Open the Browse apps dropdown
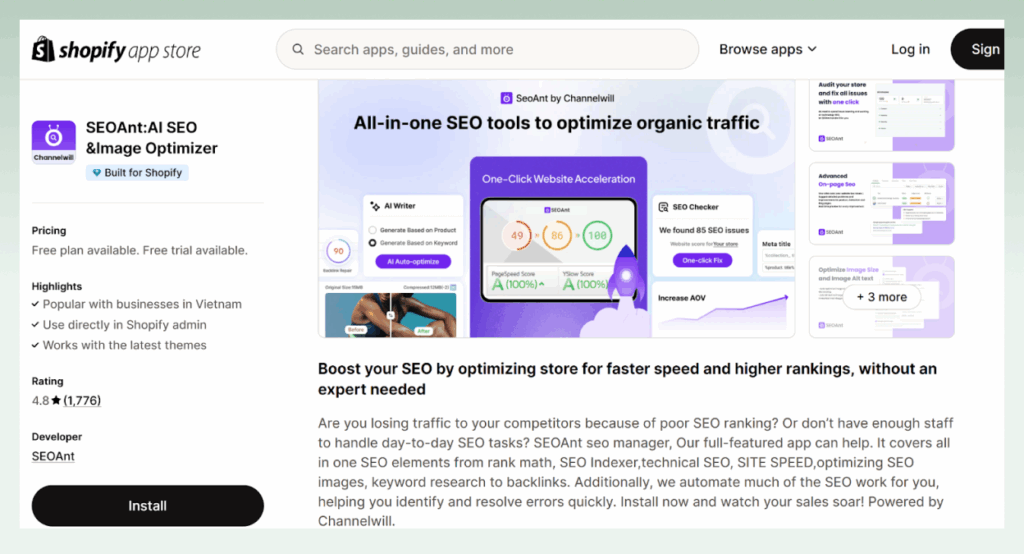Image resolution: width=1024 pixels, height=554 pixels. [768, 49]
